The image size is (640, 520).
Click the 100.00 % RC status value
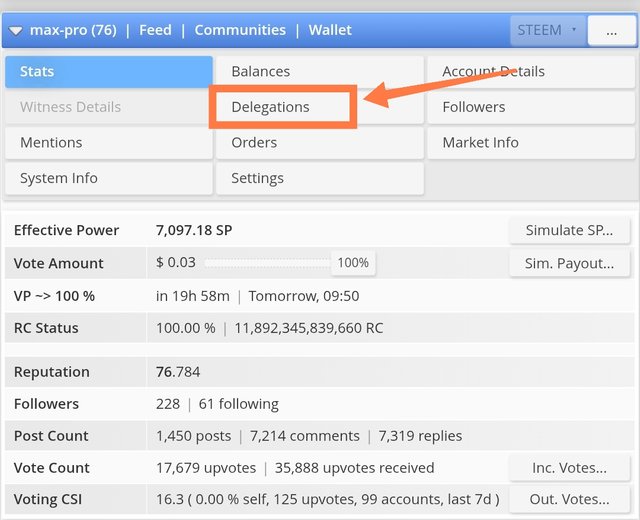[x=186, y=328]
